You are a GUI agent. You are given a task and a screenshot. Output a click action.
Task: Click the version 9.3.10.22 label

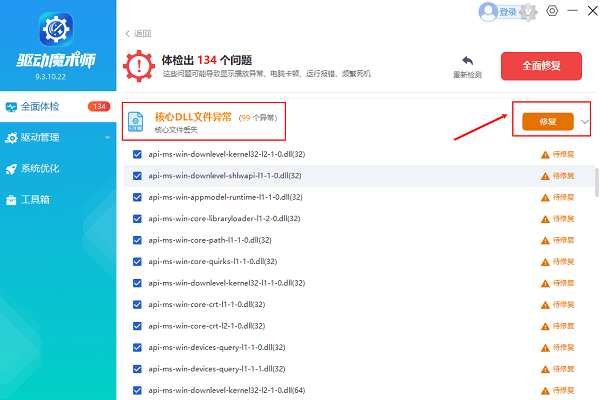[51, 77]
